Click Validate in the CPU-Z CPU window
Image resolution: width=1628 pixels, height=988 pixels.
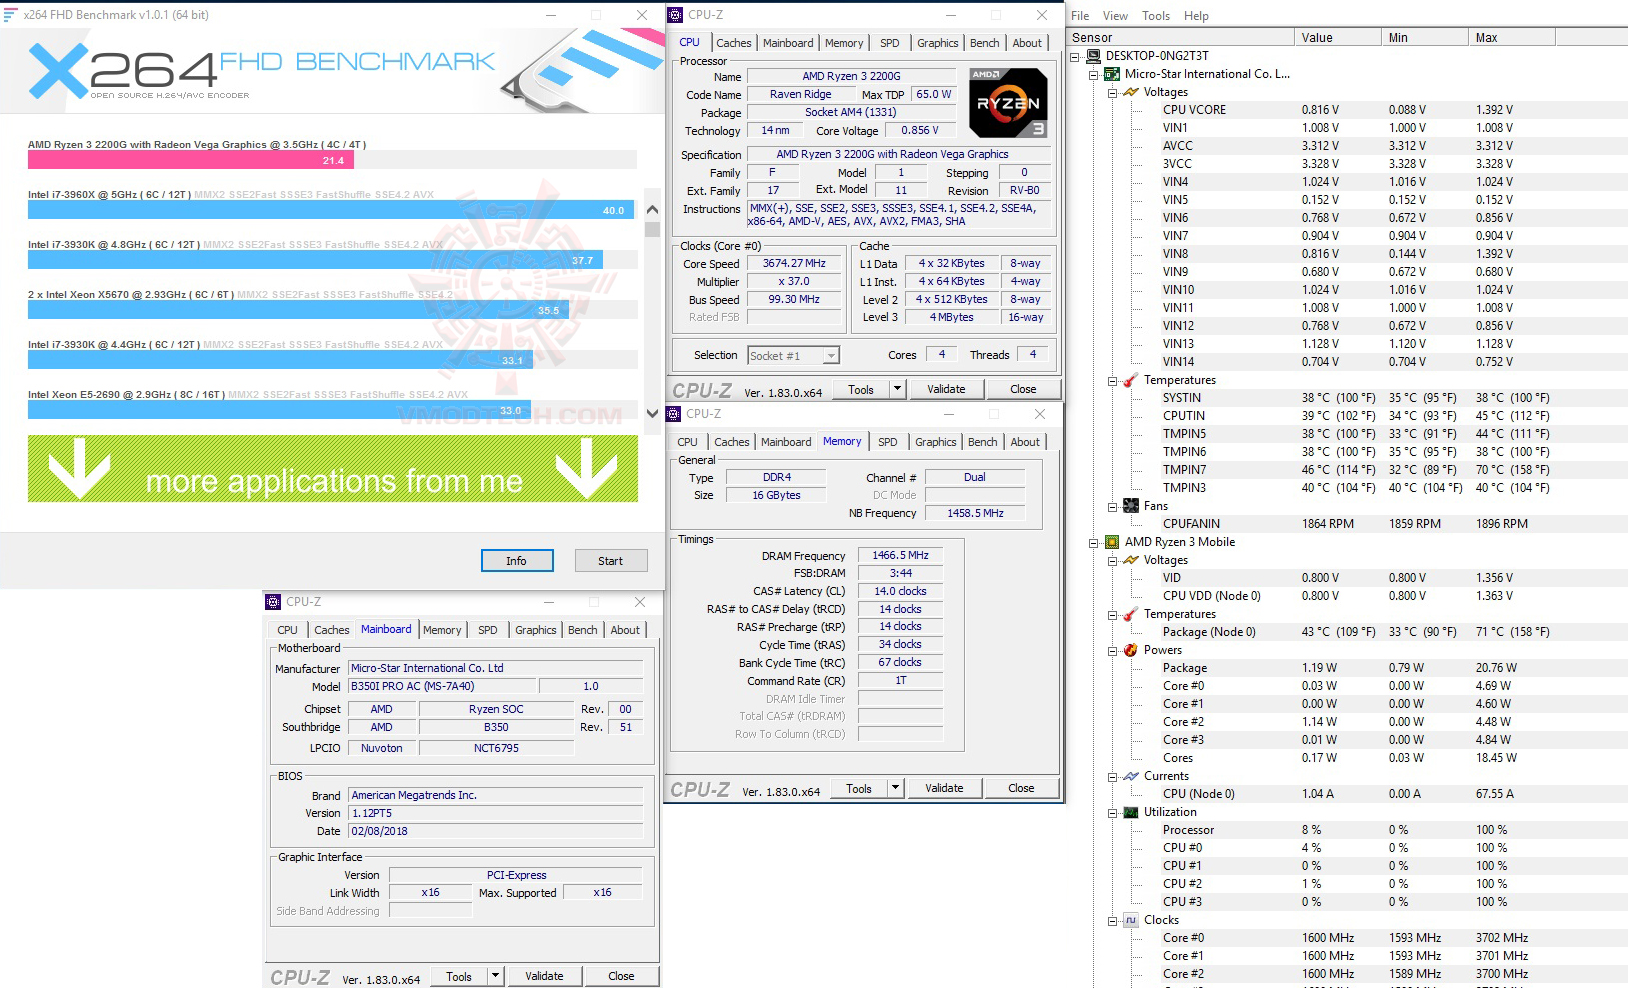tap(946, 389)
